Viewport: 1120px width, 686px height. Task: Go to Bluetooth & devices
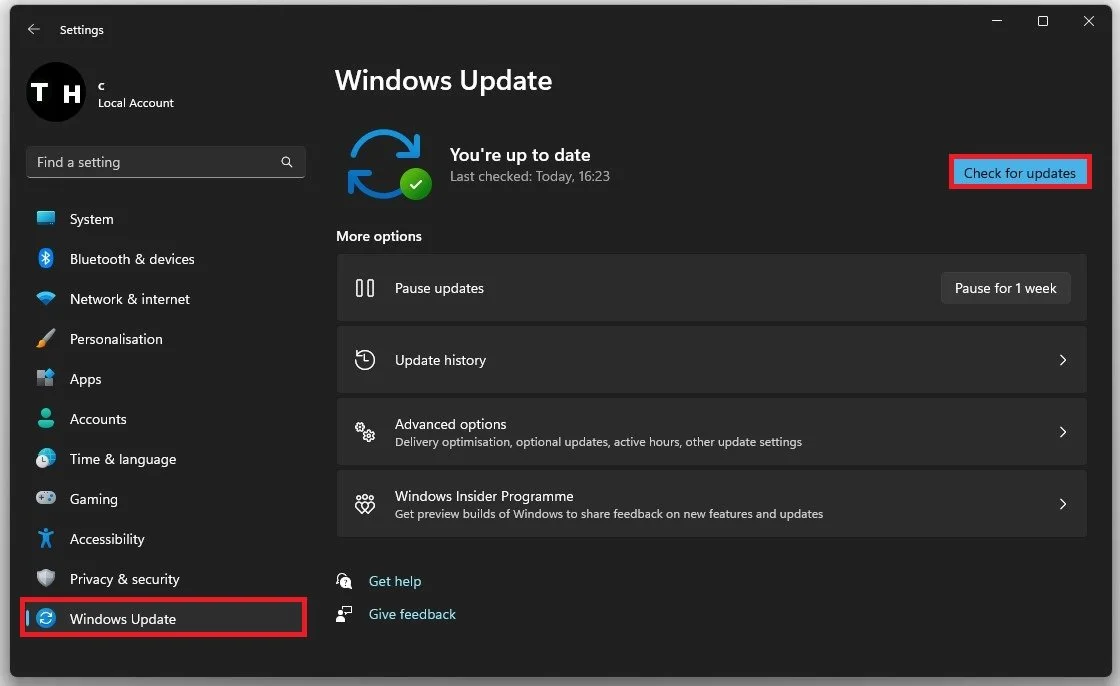pyautogui.click(x=166, y=259)
